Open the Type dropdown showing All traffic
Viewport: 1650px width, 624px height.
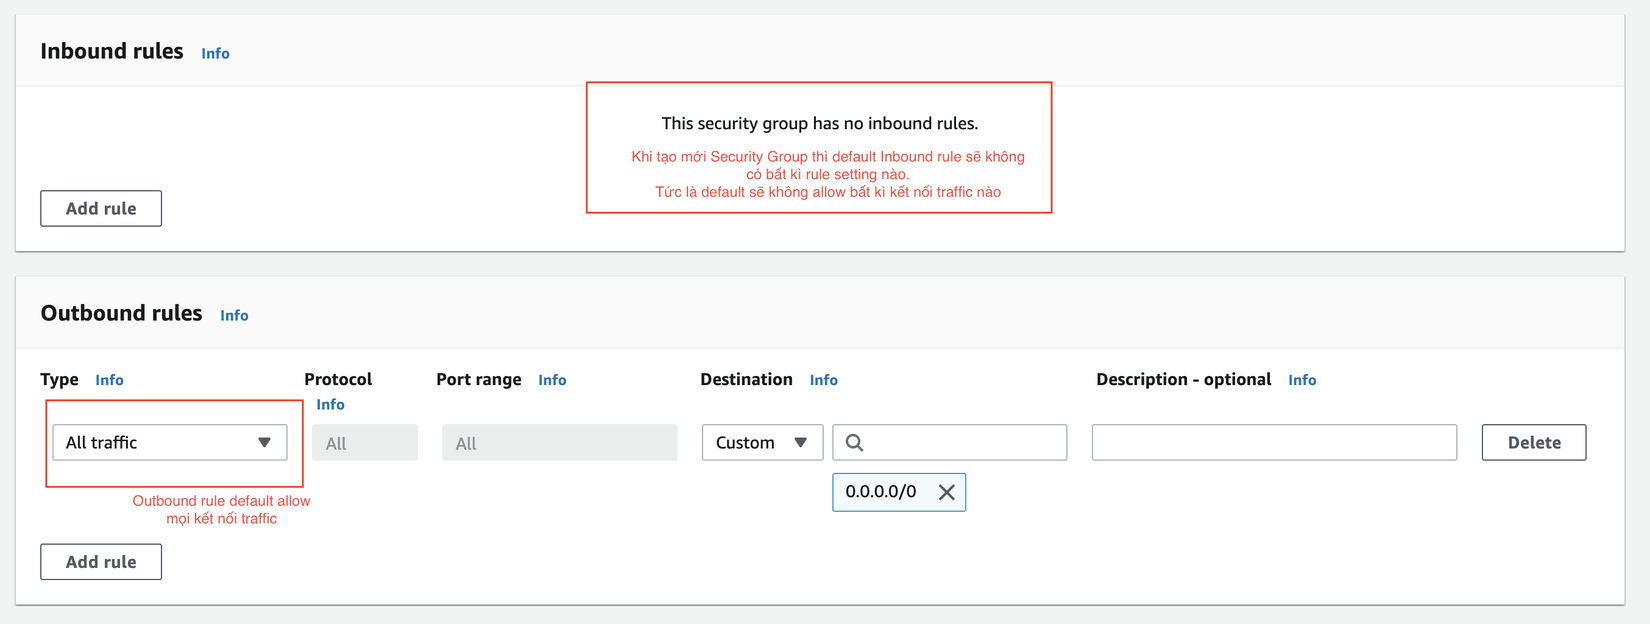point(169,443)
